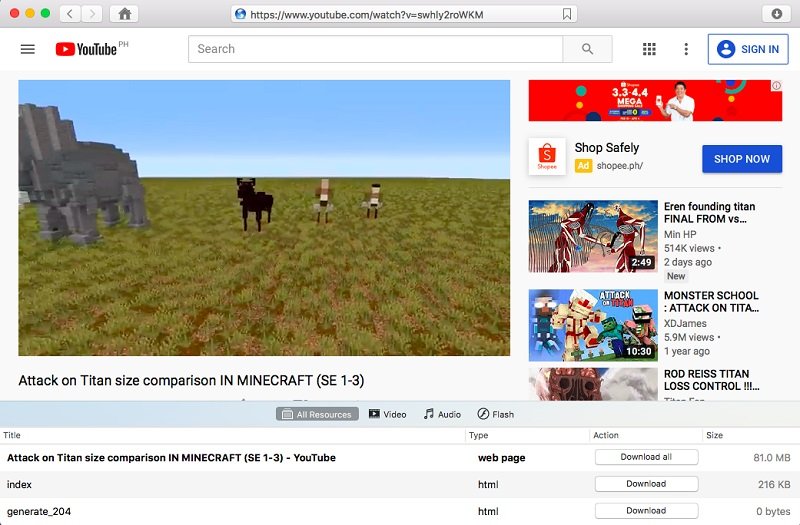
Task: Select 'Attack on Titan size comparison' resource row title
Action: [x=171, y=458]
